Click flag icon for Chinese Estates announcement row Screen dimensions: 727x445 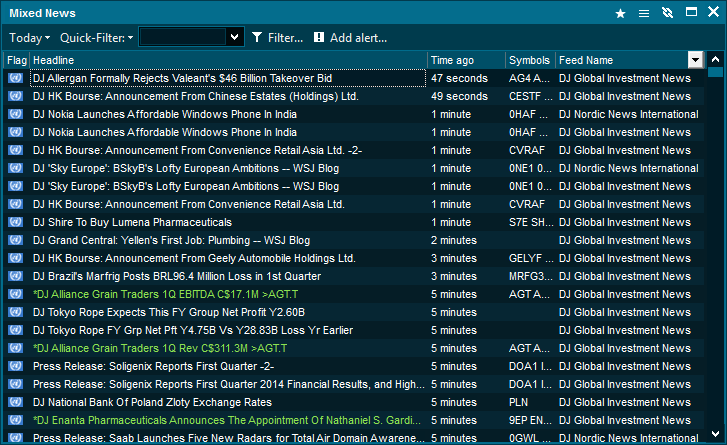(15, 96)
